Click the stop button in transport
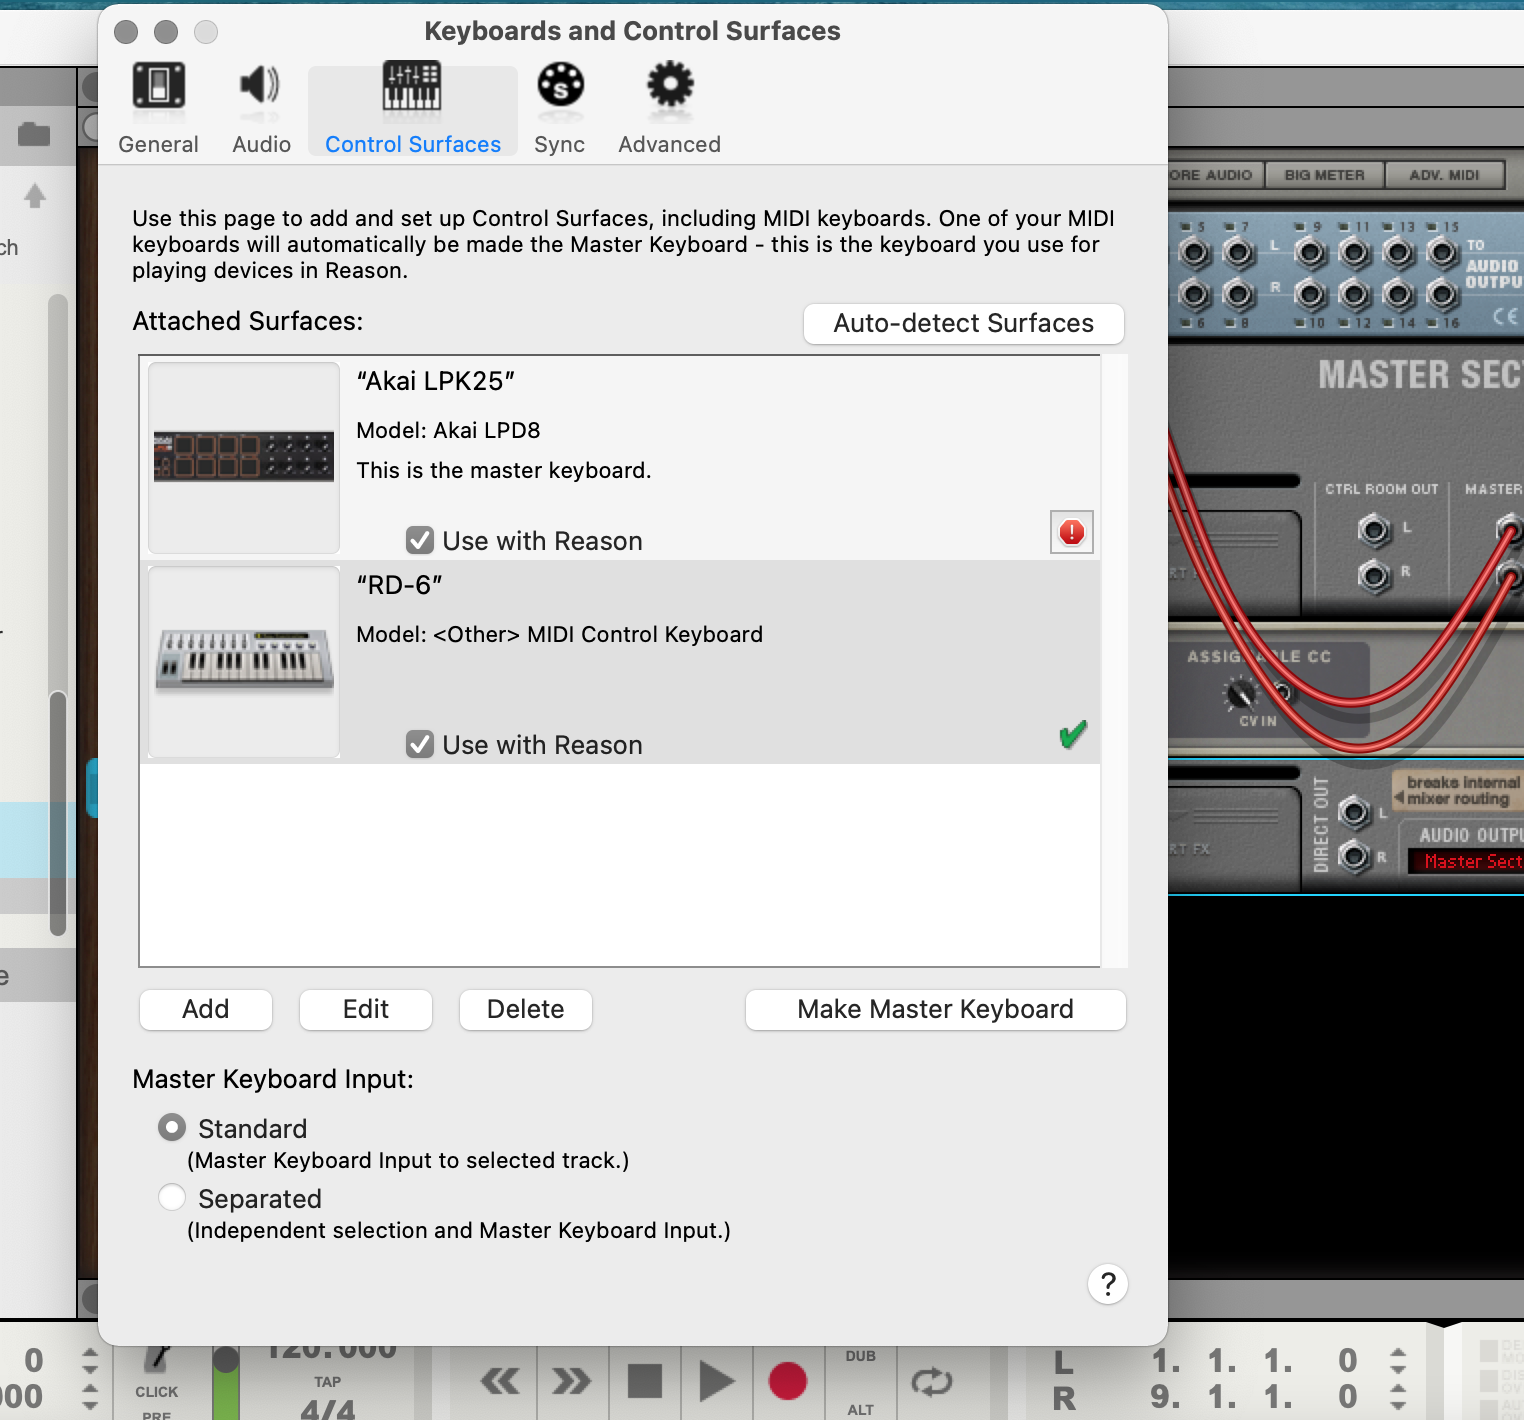Image resolution: width=1524 pixels, height=1420 pixels. 644,1381
